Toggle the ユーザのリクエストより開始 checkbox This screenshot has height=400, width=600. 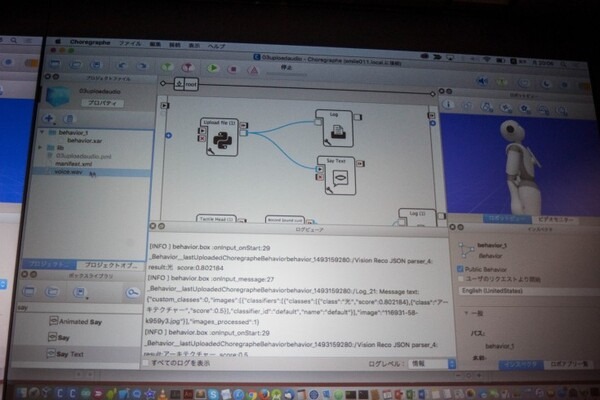(461, 278)
